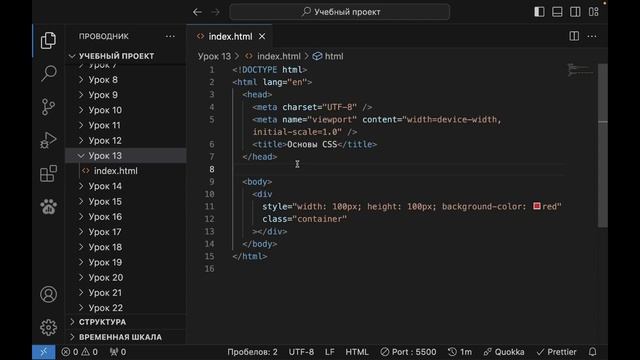
Task: Expand the Урок 21 folder
Action: point(126,293)
